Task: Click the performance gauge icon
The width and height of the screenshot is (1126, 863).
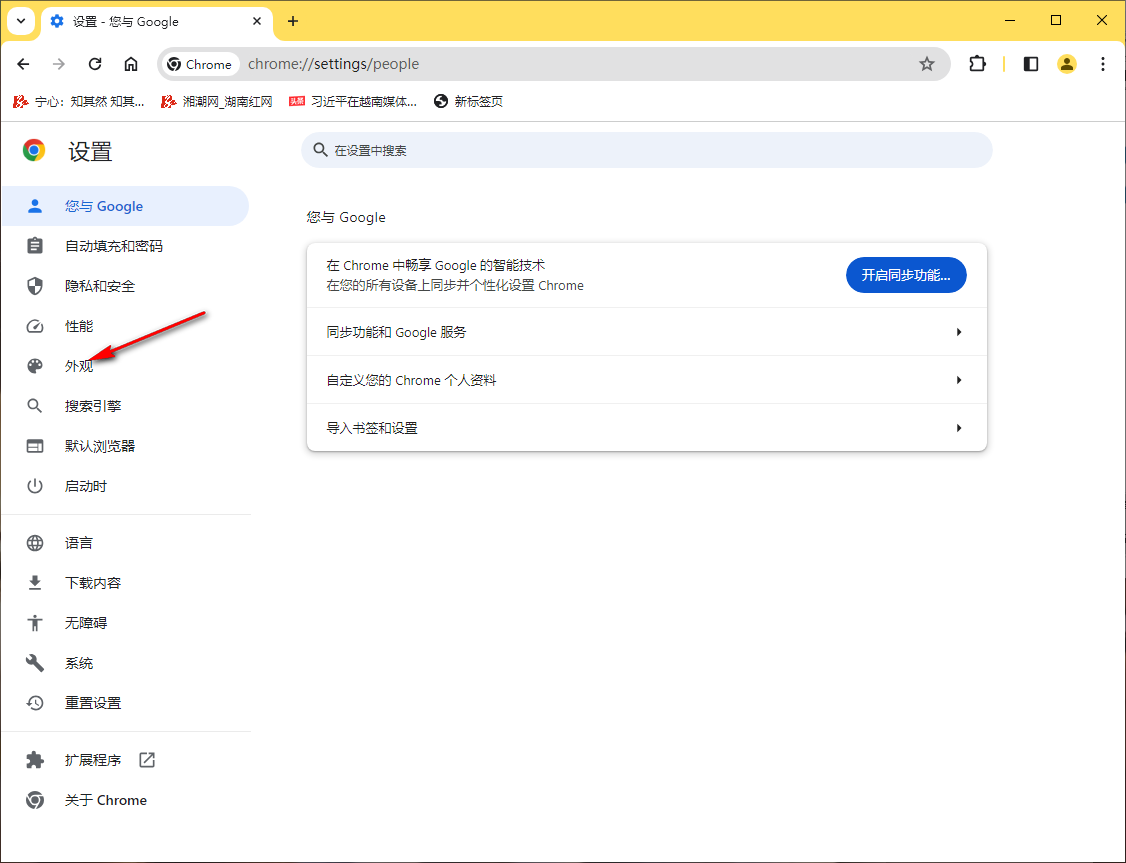Action: tap(34, 327)
